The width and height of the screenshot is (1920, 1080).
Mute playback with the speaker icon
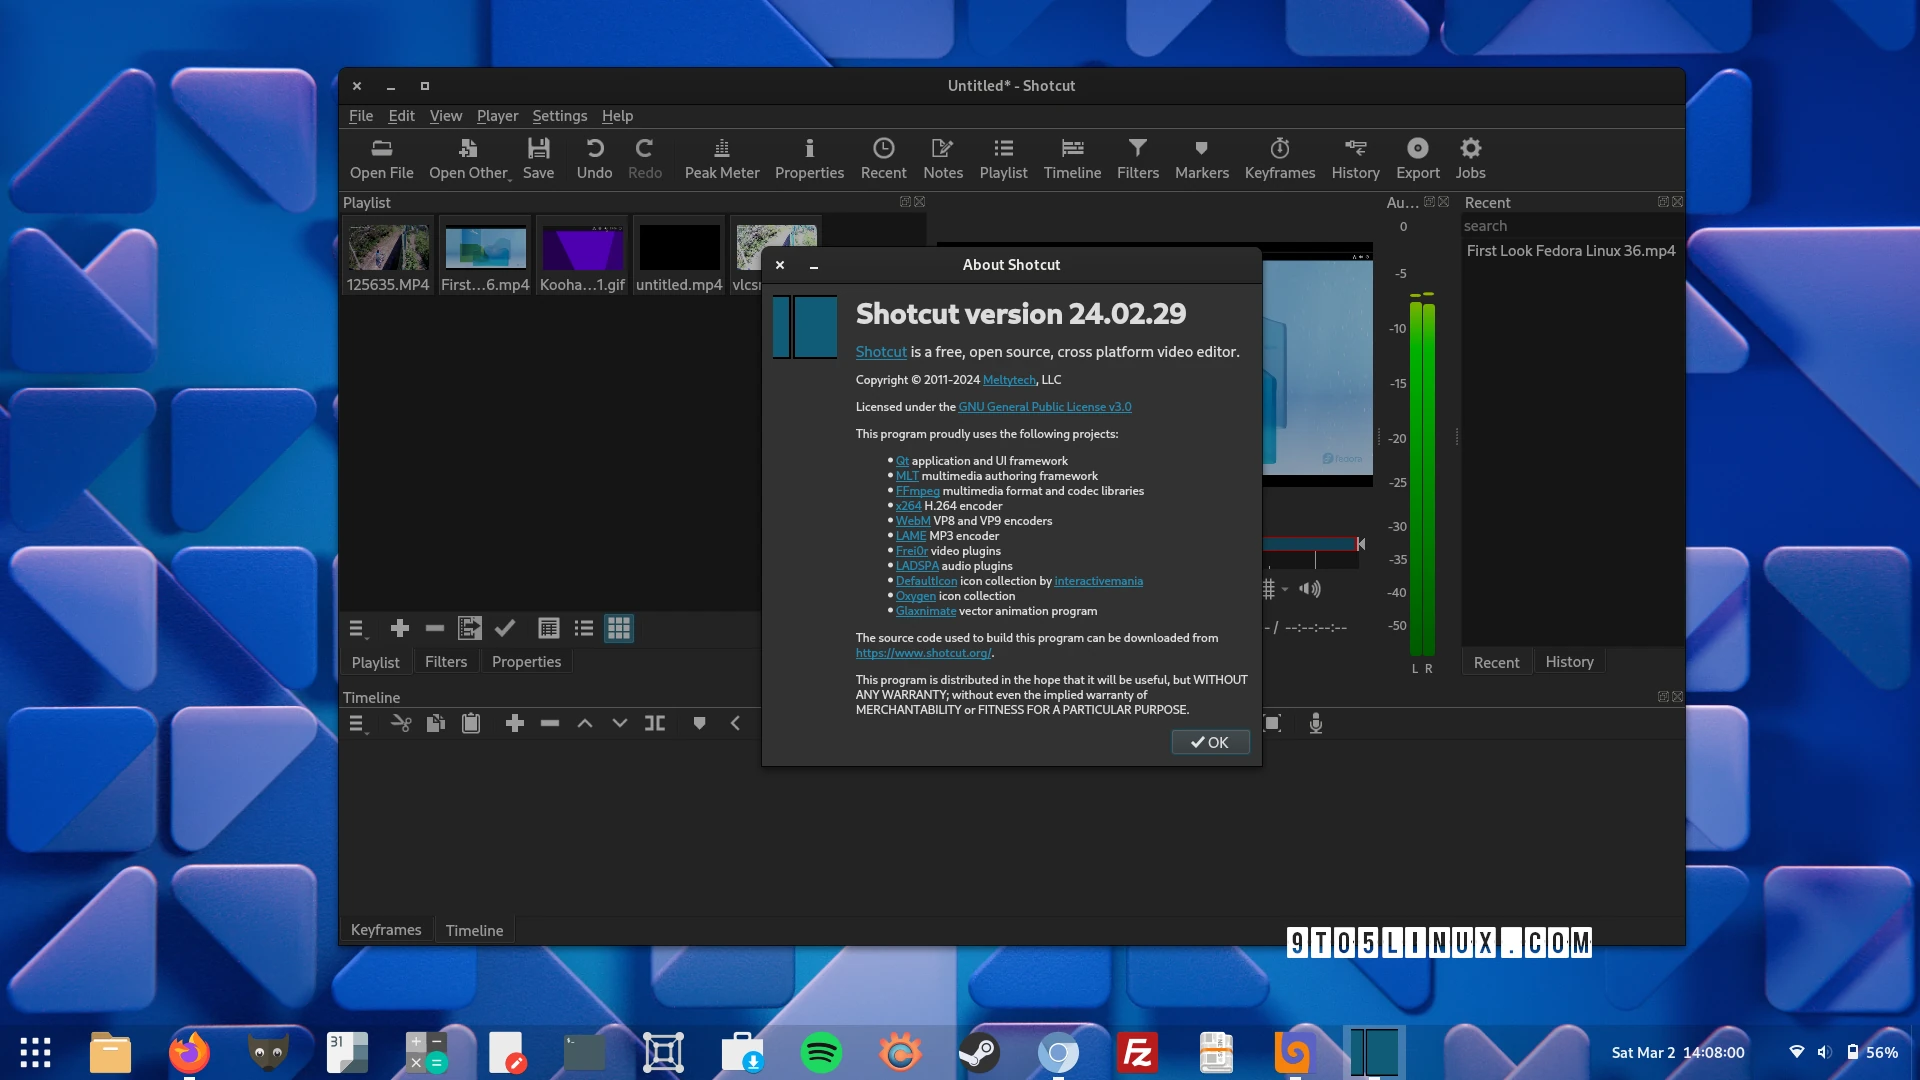coord(1311,589)
